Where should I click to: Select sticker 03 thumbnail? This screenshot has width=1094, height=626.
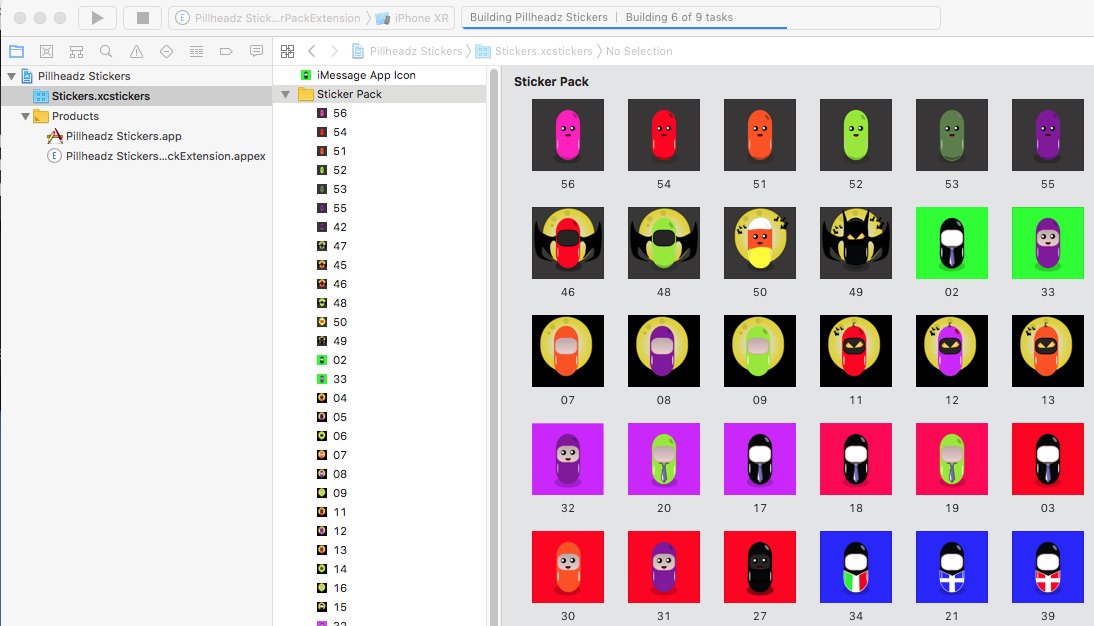click(1048, 459)
